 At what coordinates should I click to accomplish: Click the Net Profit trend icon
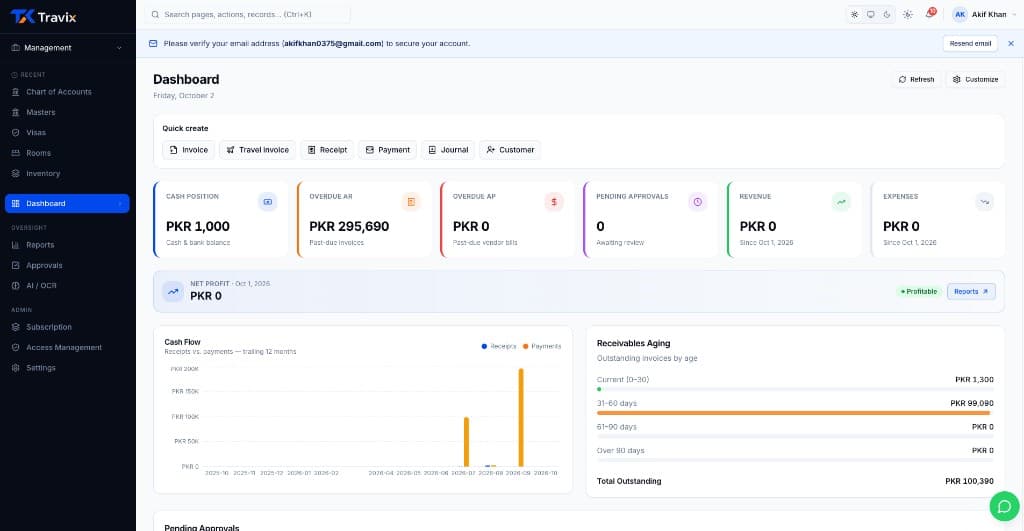click(x=173, y=291)
